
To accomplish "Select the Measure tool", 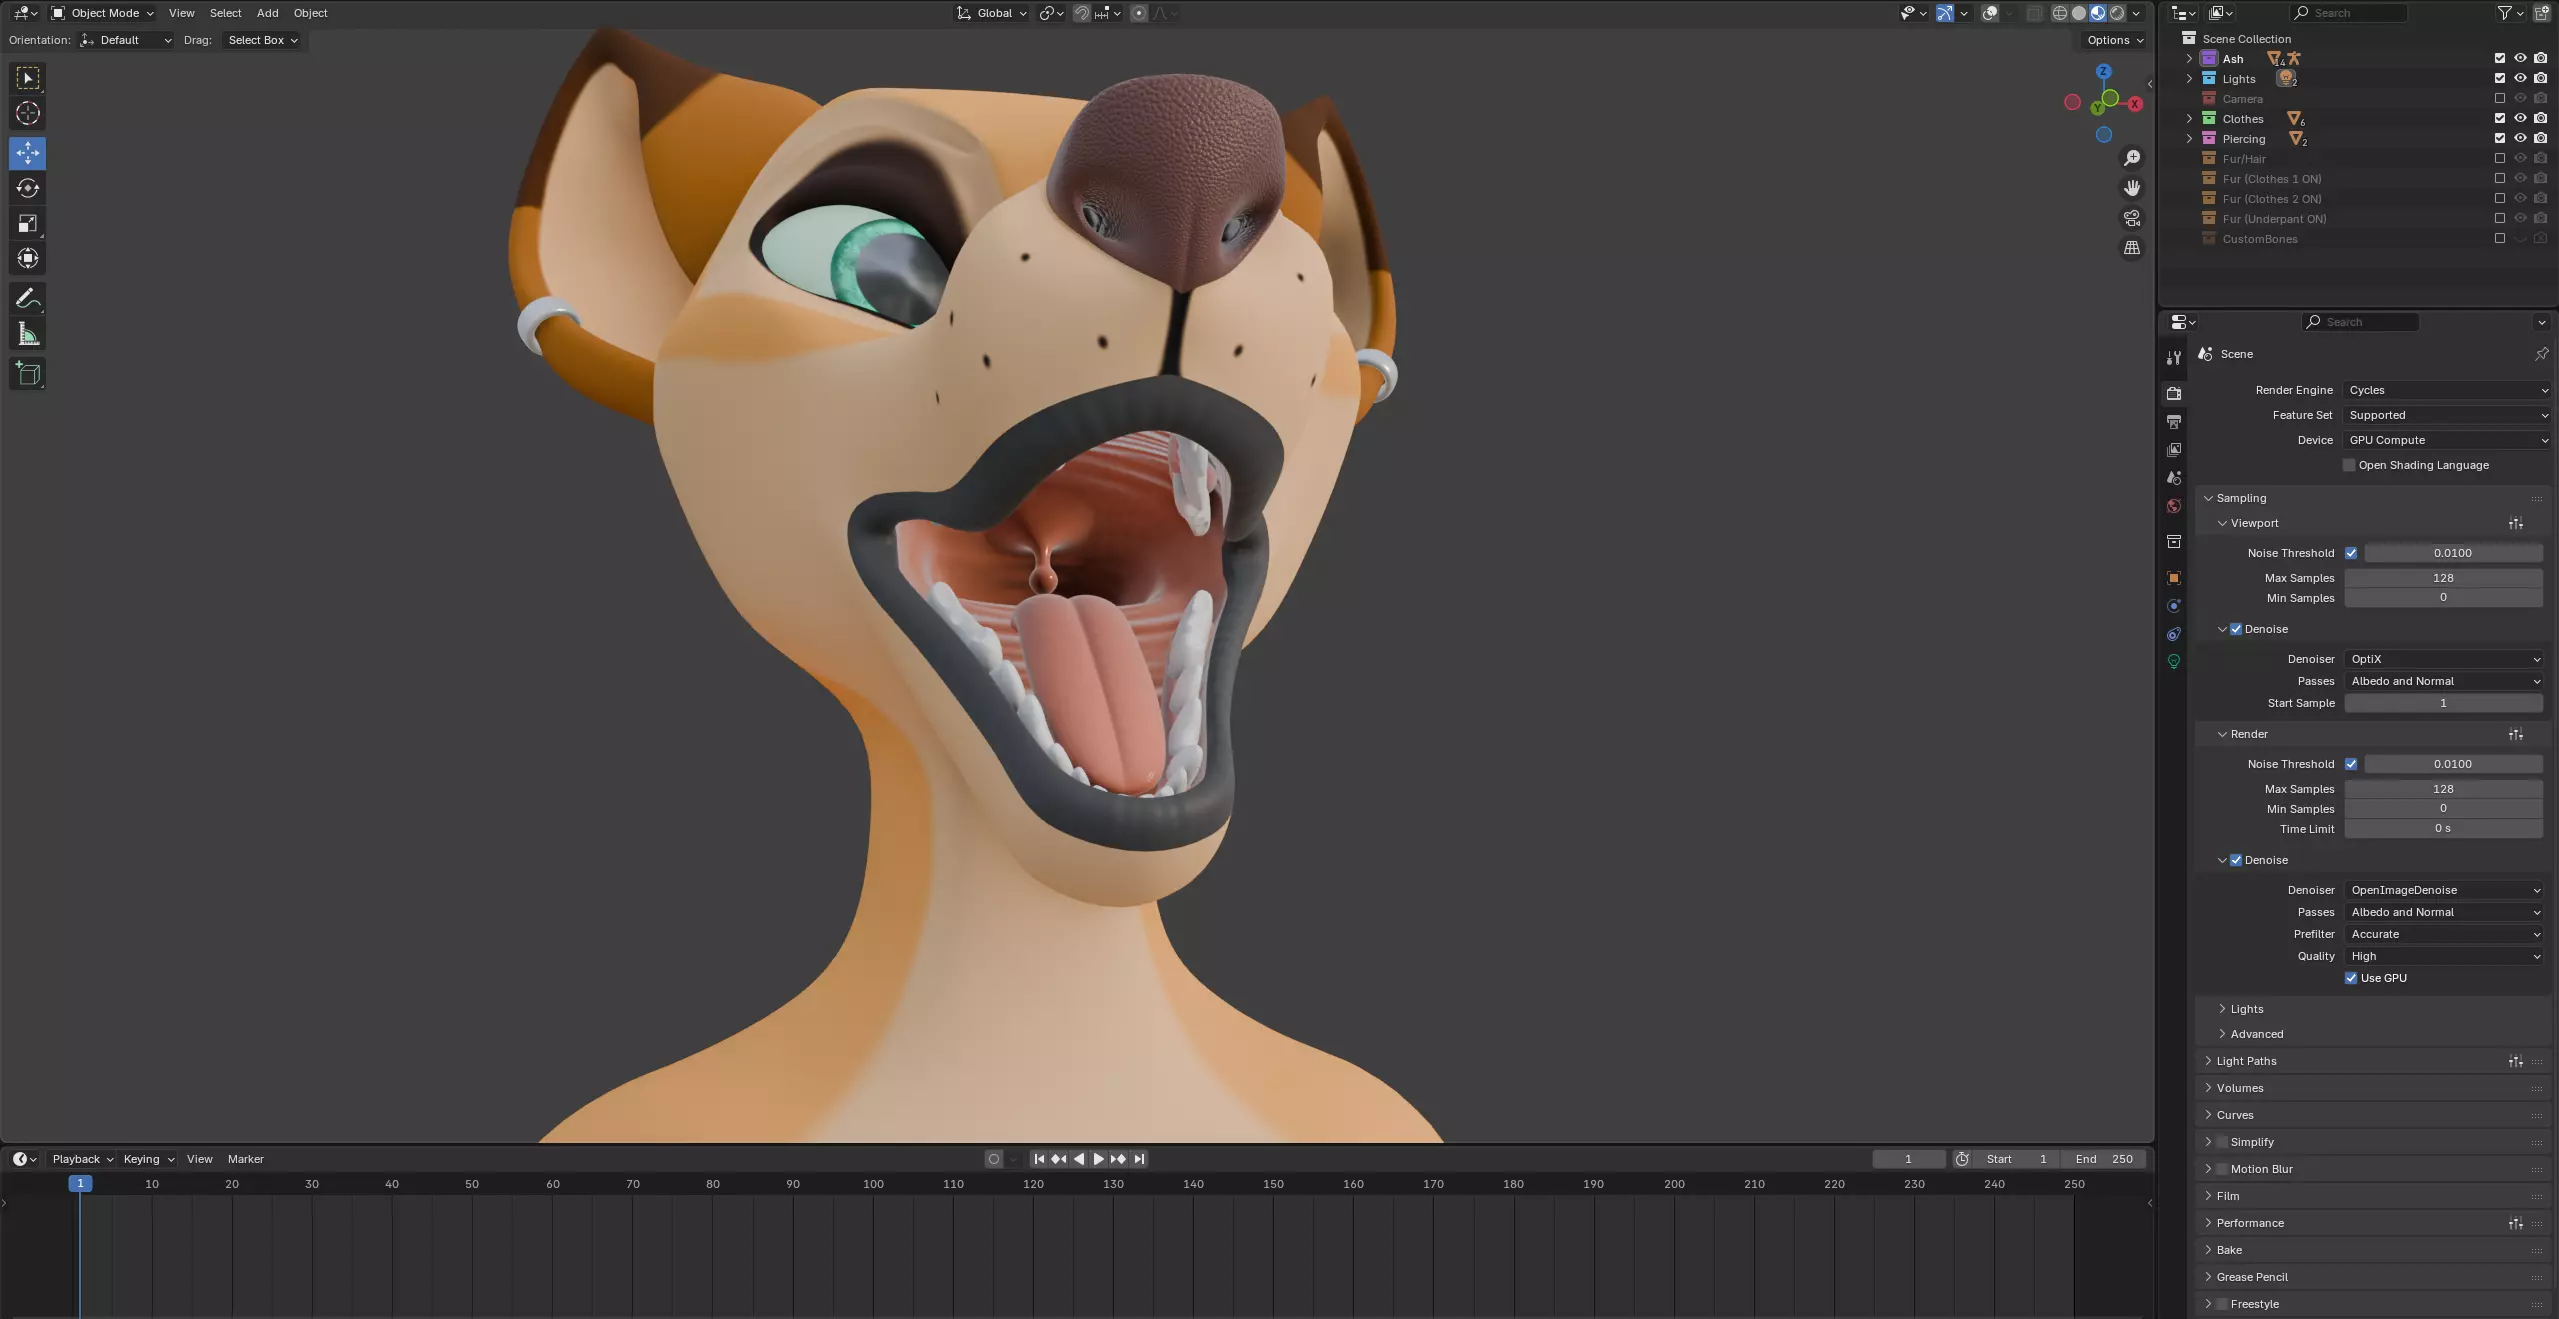I will coord(28,334).
